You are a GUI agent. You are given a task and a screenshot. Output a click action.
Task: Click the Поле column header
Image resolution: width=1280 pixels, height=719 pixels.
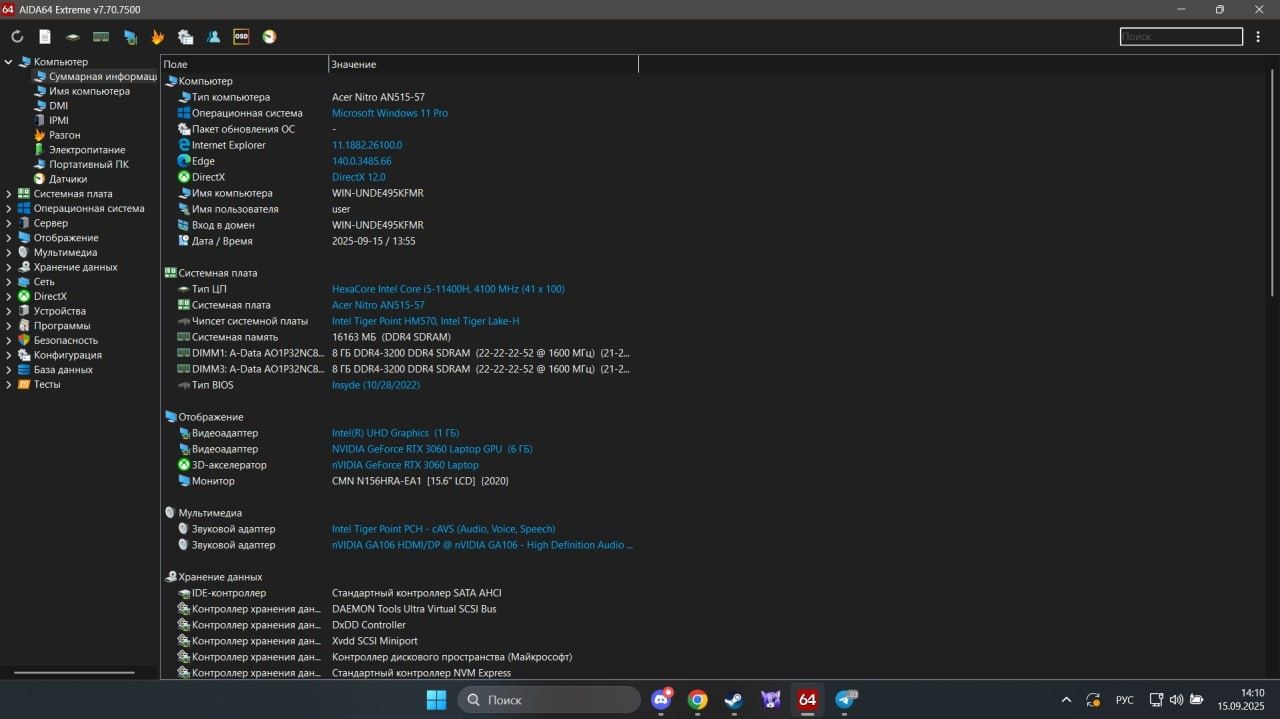pyautogui.click(x=244, y=64)
